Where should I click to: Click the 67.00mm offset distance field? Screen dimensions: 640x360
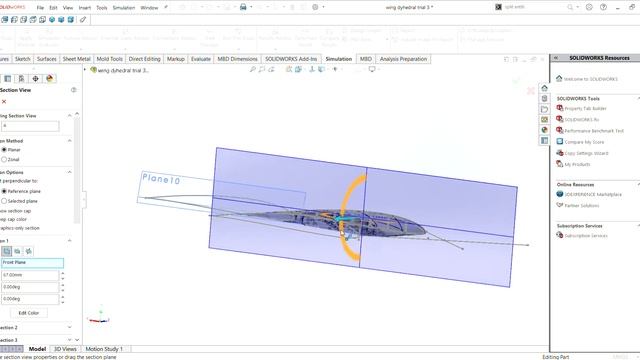30,275
